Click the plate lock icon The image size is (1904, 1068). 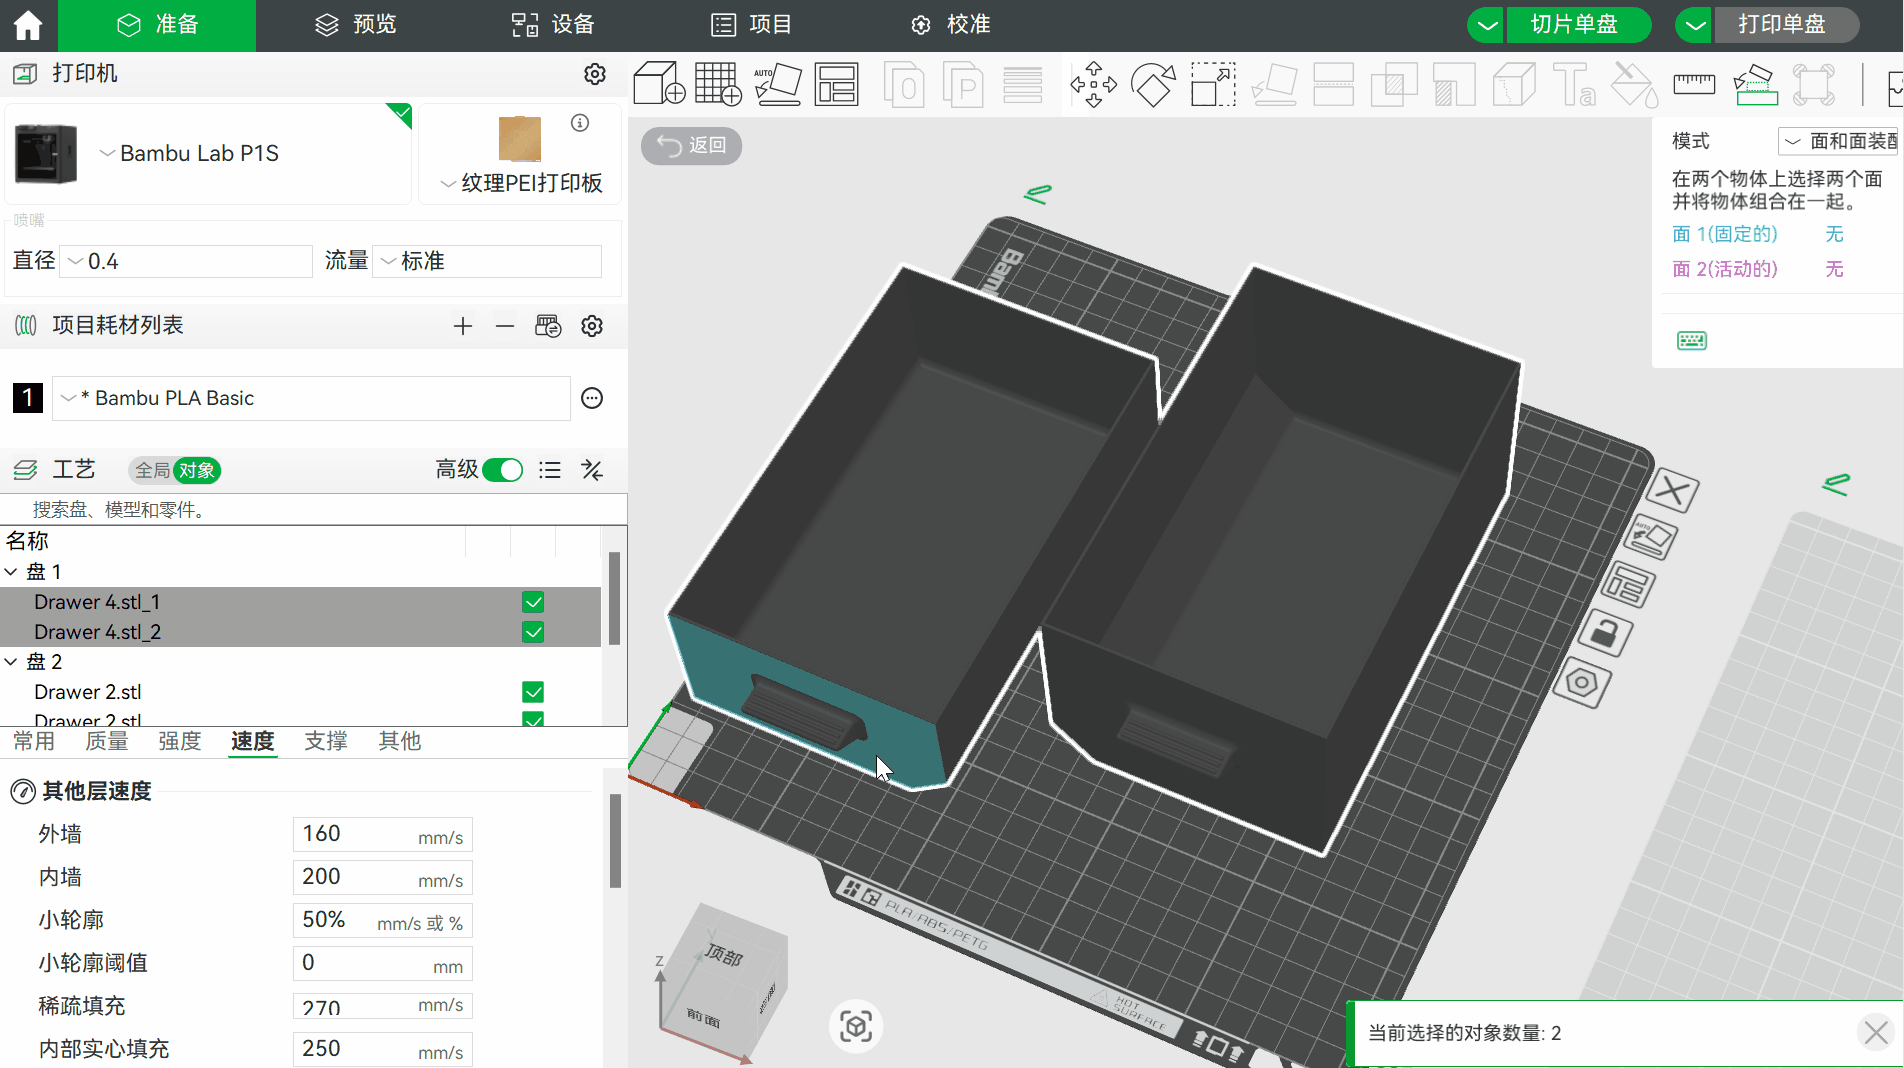[1605, 634]
